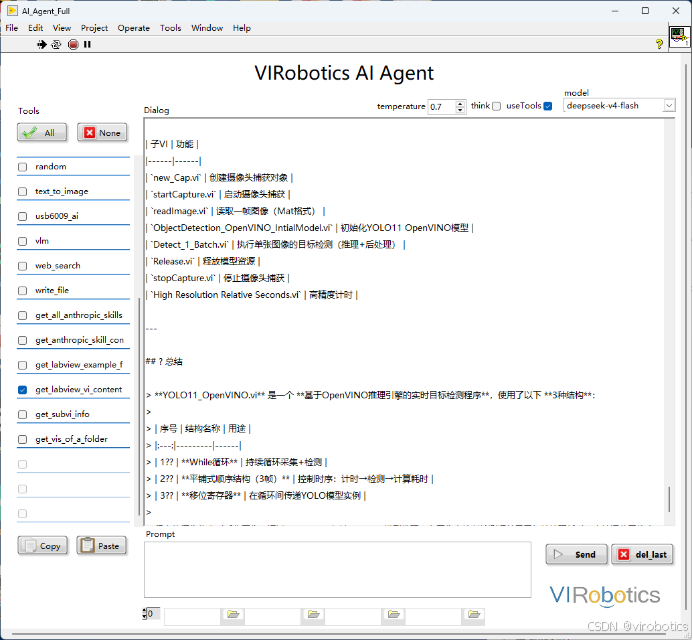Click the 'startCapture.vi' line in dialog

click(220, 194)
